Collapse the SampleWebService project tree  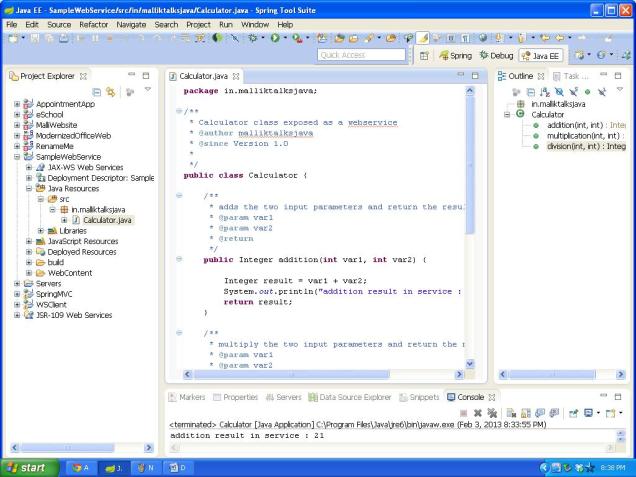tap(17, 157)
